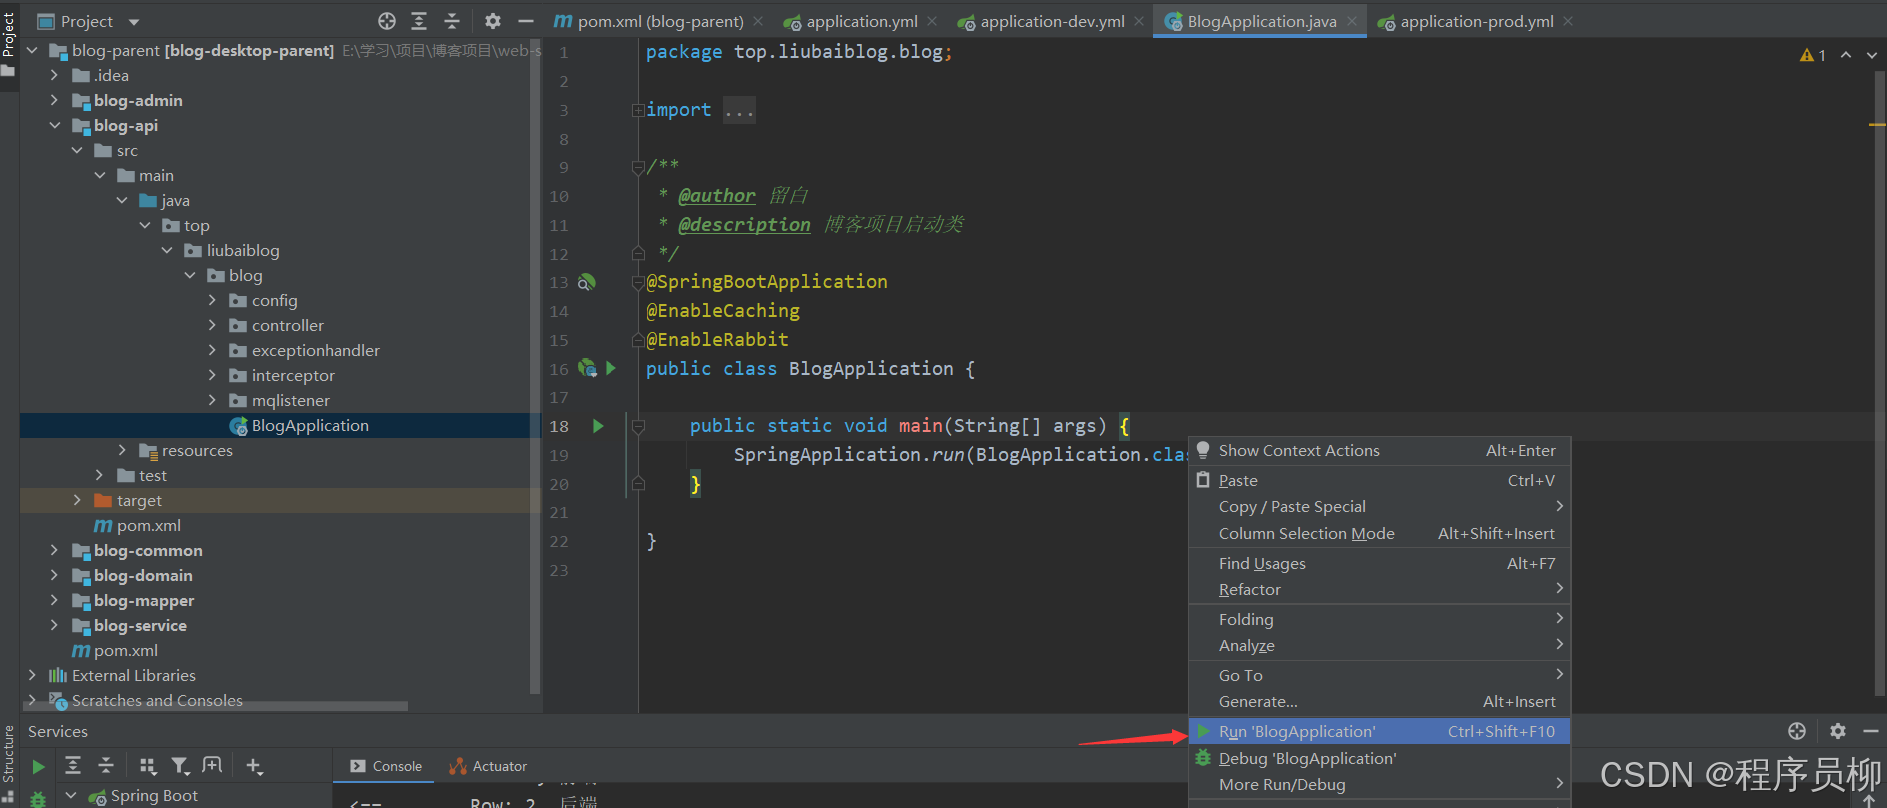Viewport: 1887px width, 808px height.
Task: Click Spring bean gutter icon on line 13
Action: click(x=587, y=282)
